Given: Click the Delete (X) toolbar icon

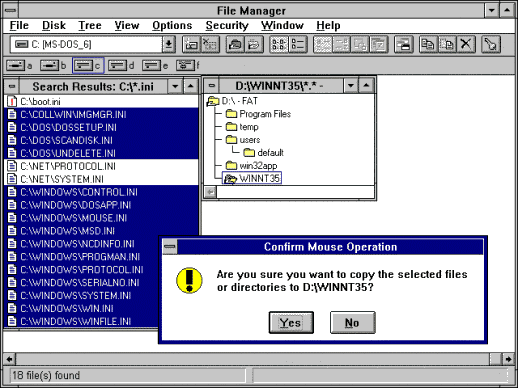Looking at the screenshot, I should [466, 44].
